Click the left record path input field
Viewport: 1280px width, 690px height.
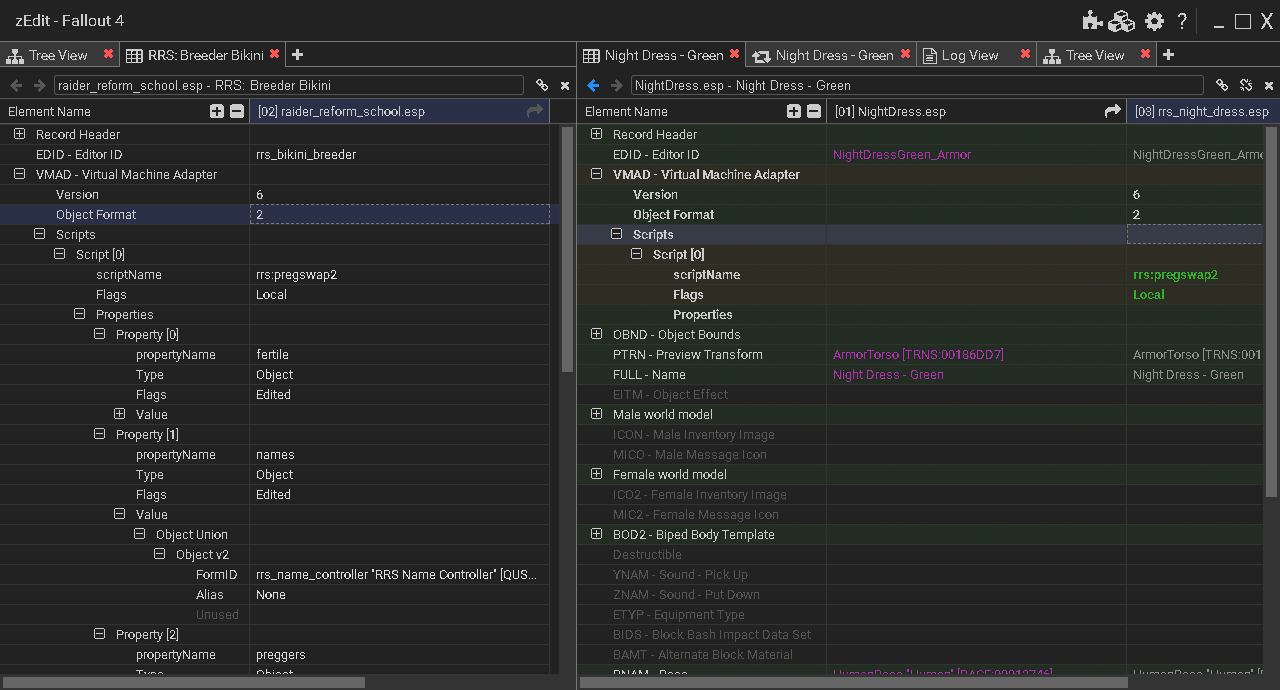pos(289,86)
